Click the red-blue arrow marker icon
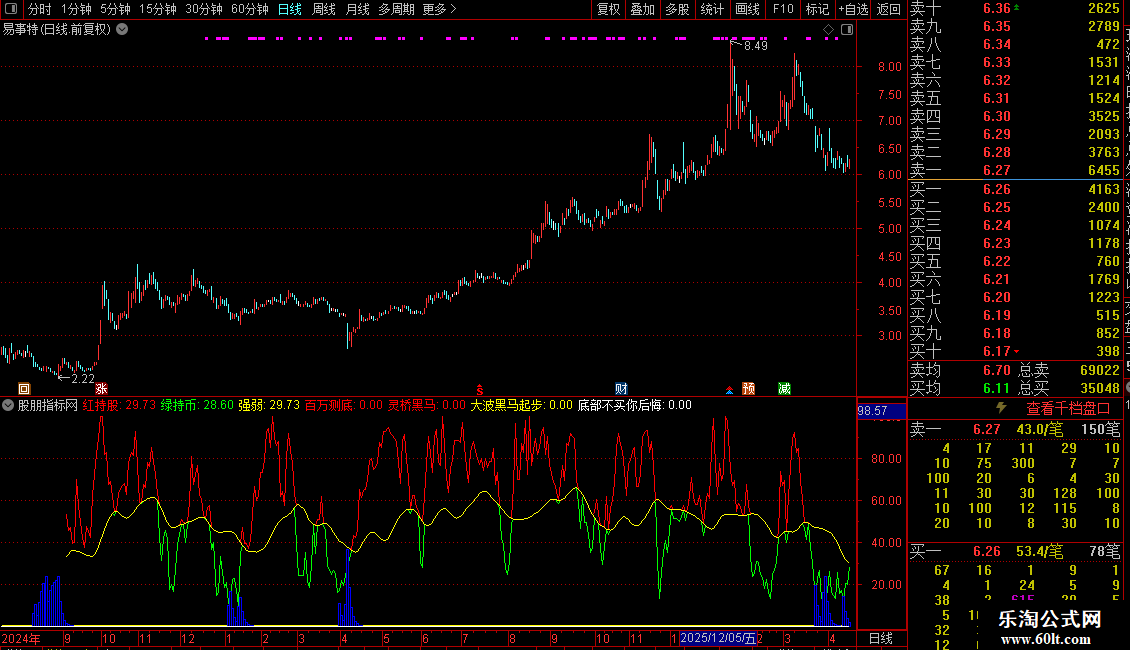Viewport: 1130px width, 650px height. 729,390
